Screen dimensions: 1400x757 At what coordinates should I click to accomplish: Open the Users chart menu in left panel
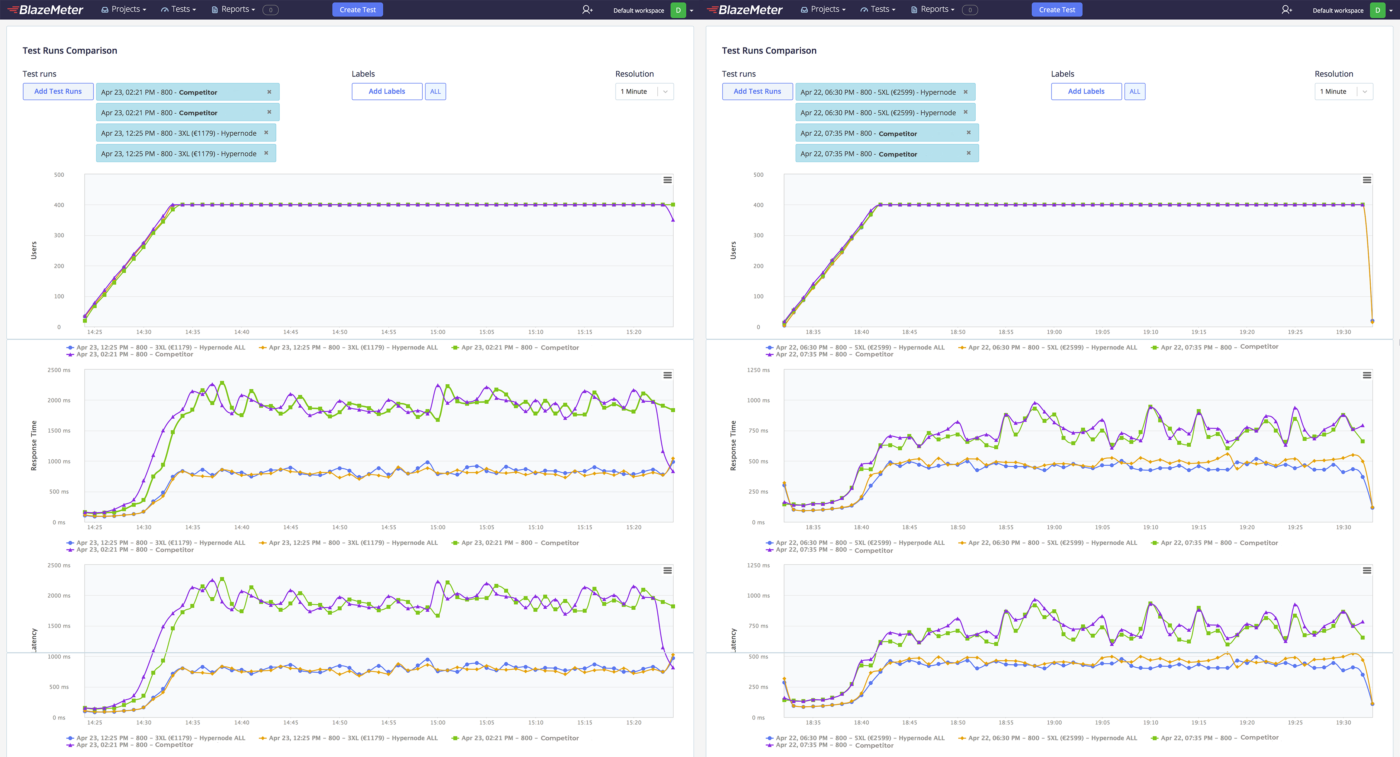667,180
